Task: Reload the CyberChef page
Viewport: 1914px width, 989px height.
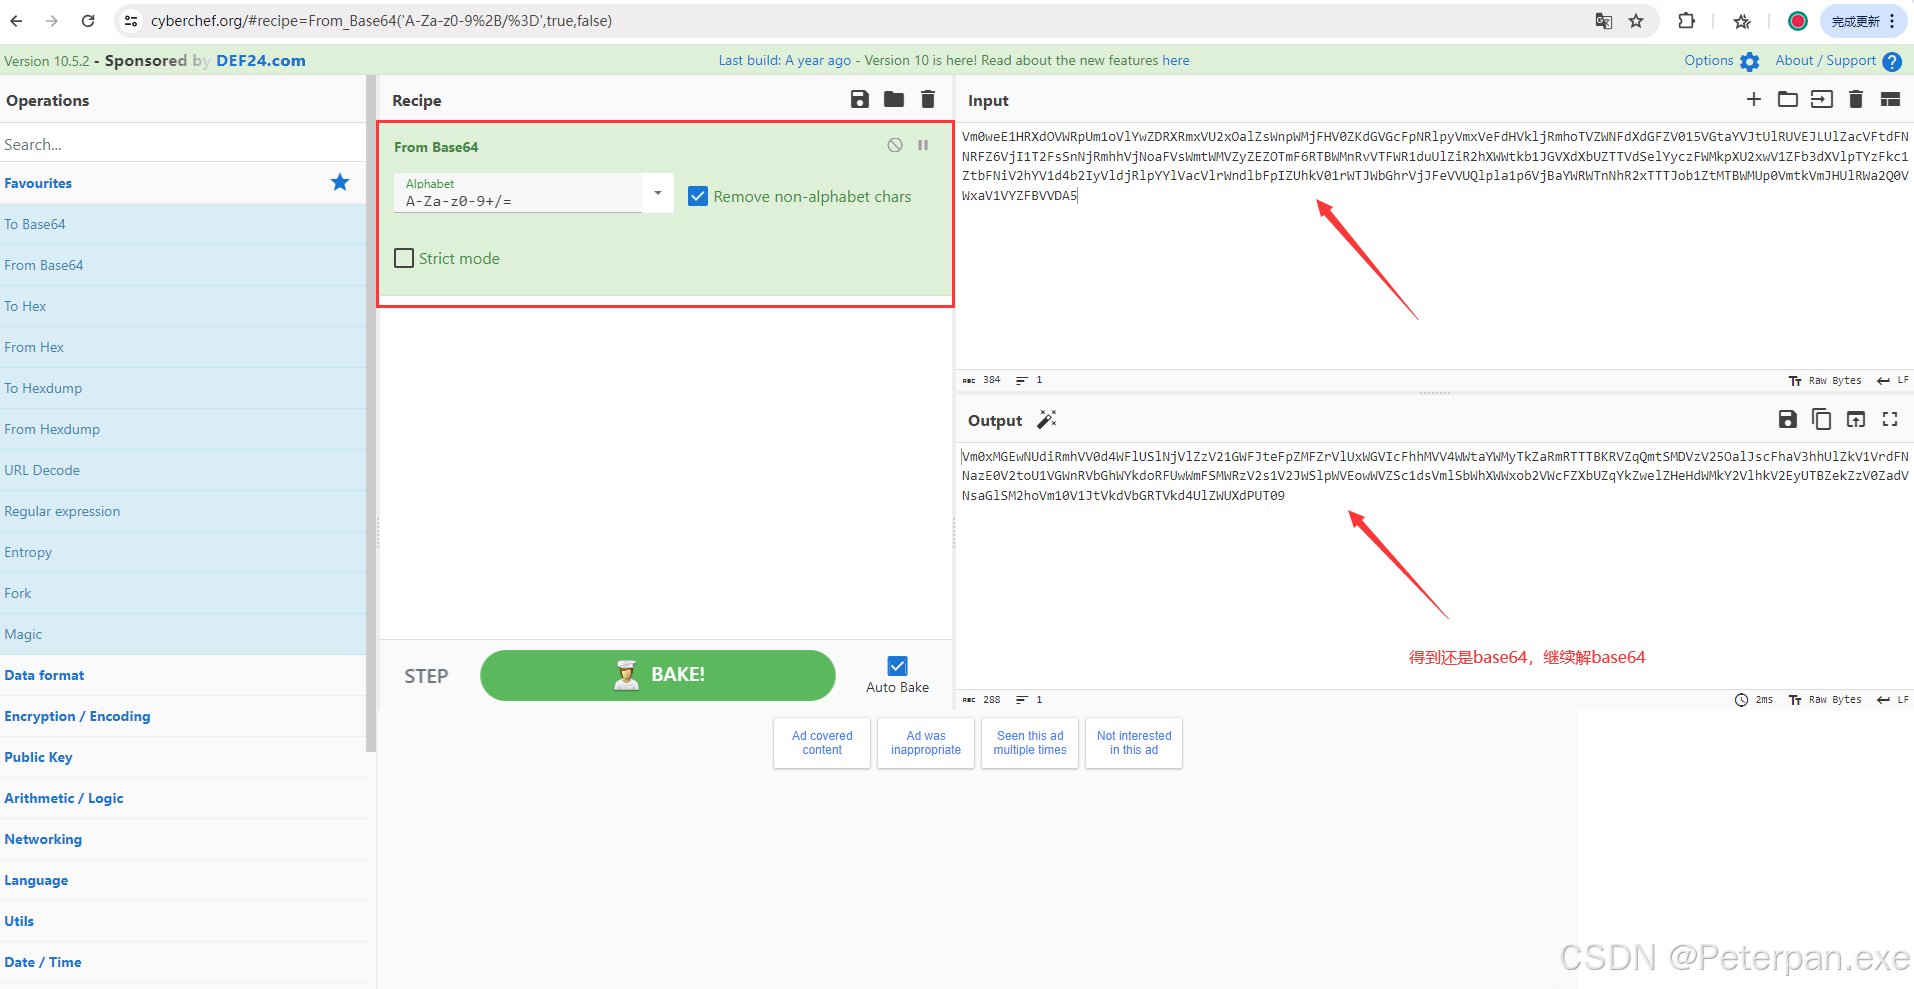Action: (x=88, y=20)
